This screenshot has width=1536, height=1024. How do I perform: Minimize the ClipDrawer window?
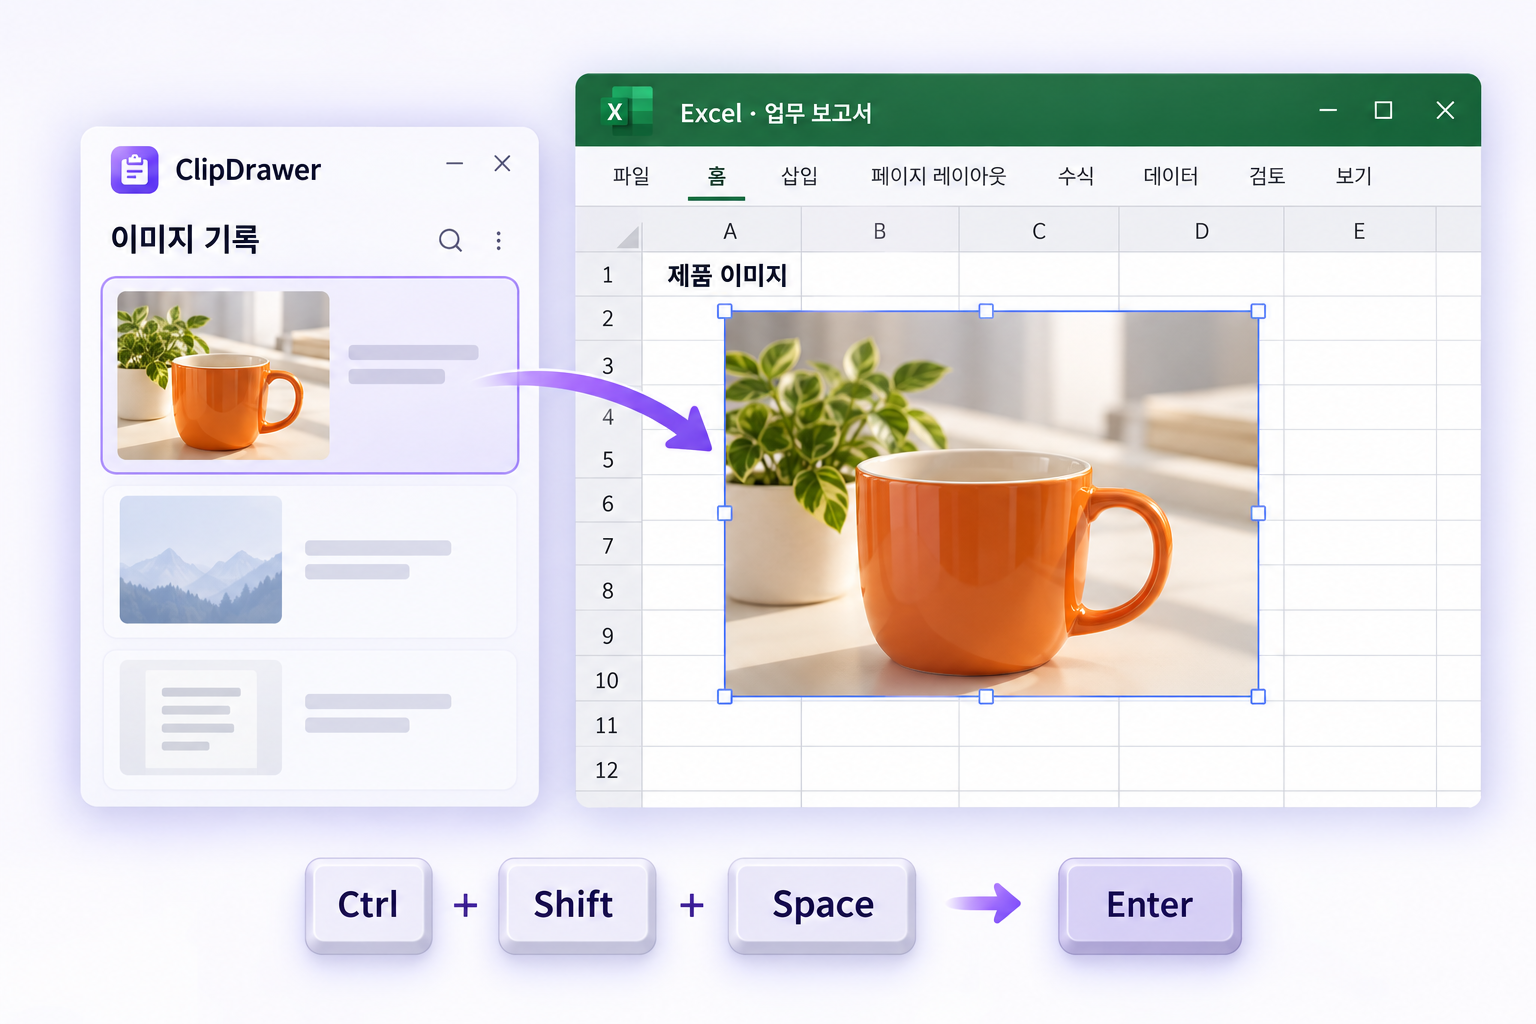(455, 163)
